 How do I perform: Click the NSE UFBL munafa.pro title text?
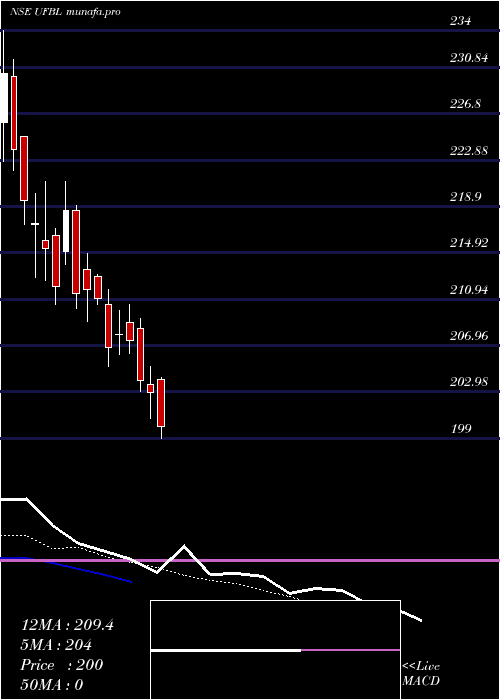[65, 12]
